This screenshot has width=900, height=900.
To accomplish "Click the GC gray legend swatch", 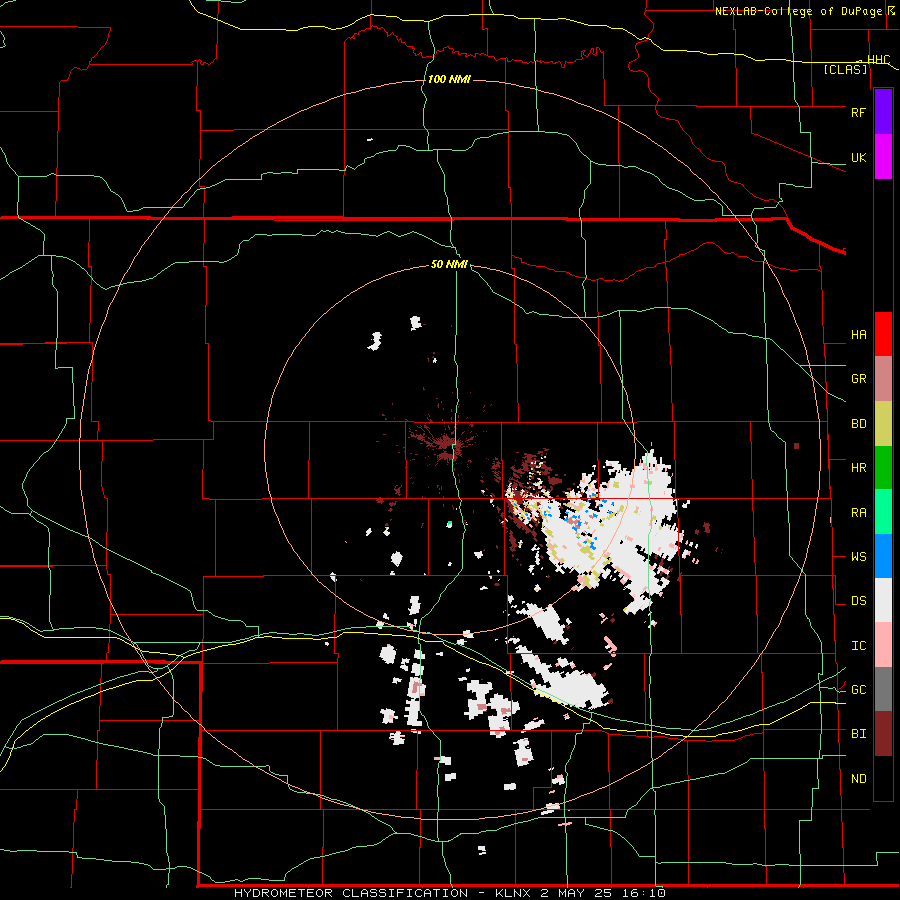I will (x=883, y=689).
